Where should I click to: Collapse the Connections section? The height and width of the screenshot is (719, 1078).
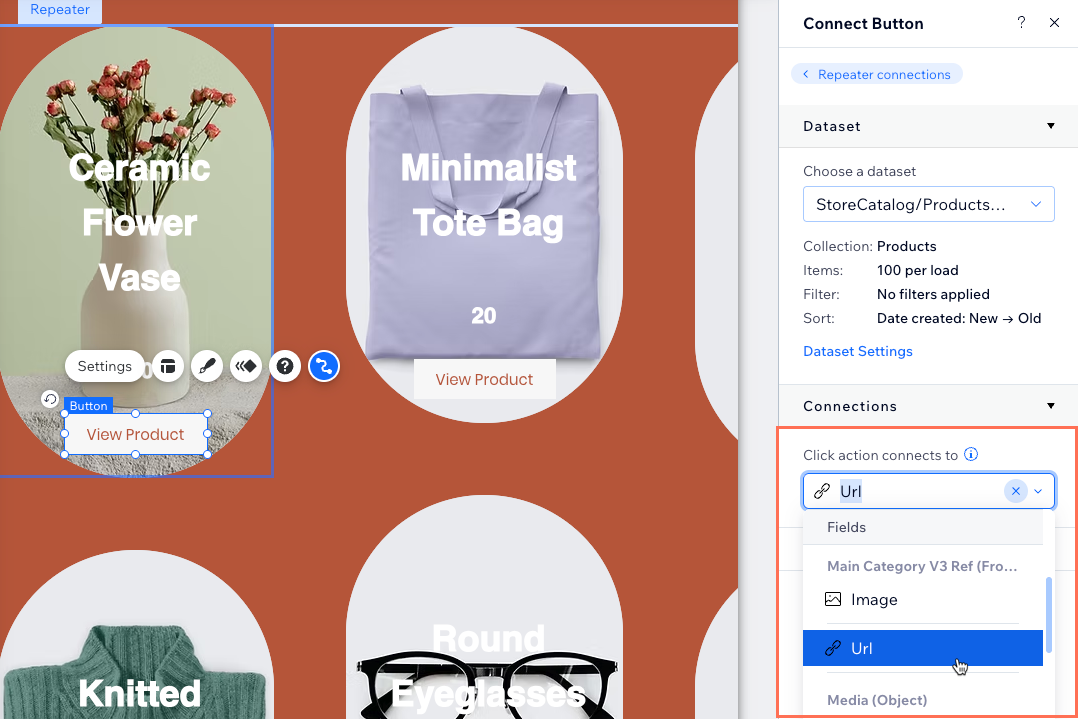tap(1050, 406)
